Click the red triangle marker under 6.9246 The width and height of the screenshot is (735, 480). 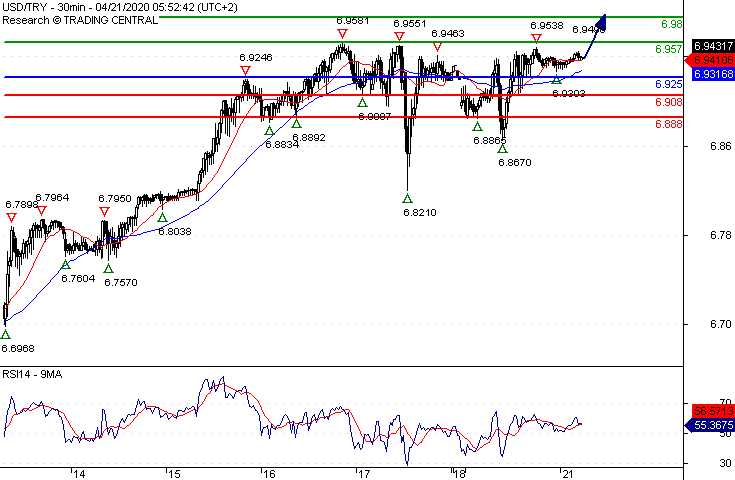pyautogui.click(x=245, y=71)
